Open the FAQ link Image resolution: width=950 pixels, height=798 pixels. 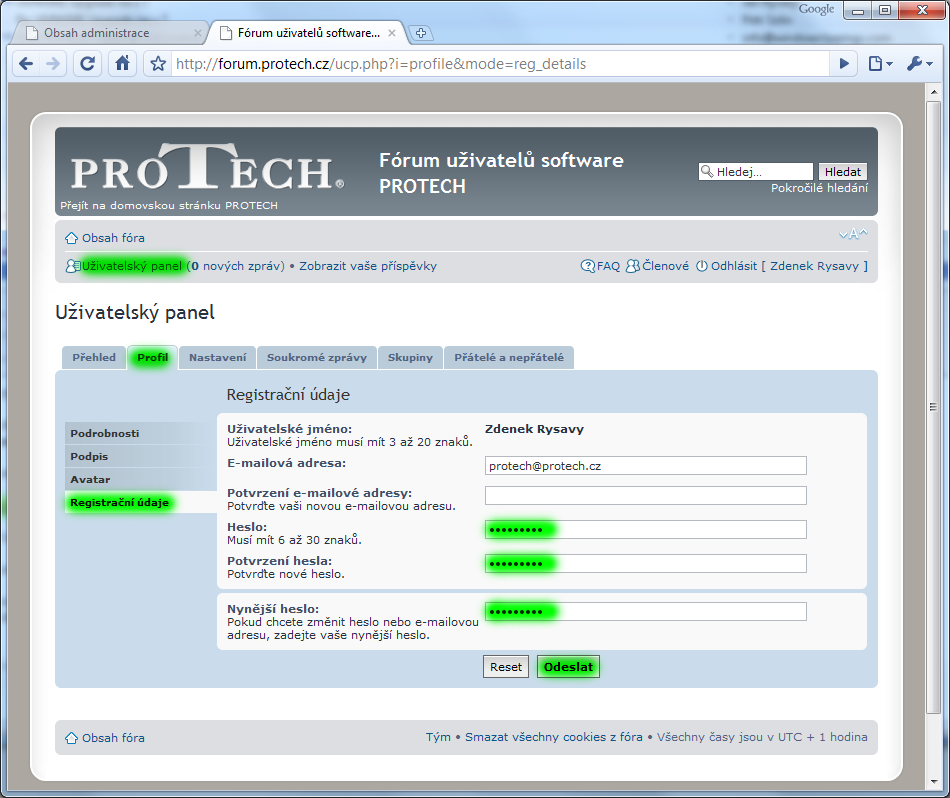tap(608, 266)
